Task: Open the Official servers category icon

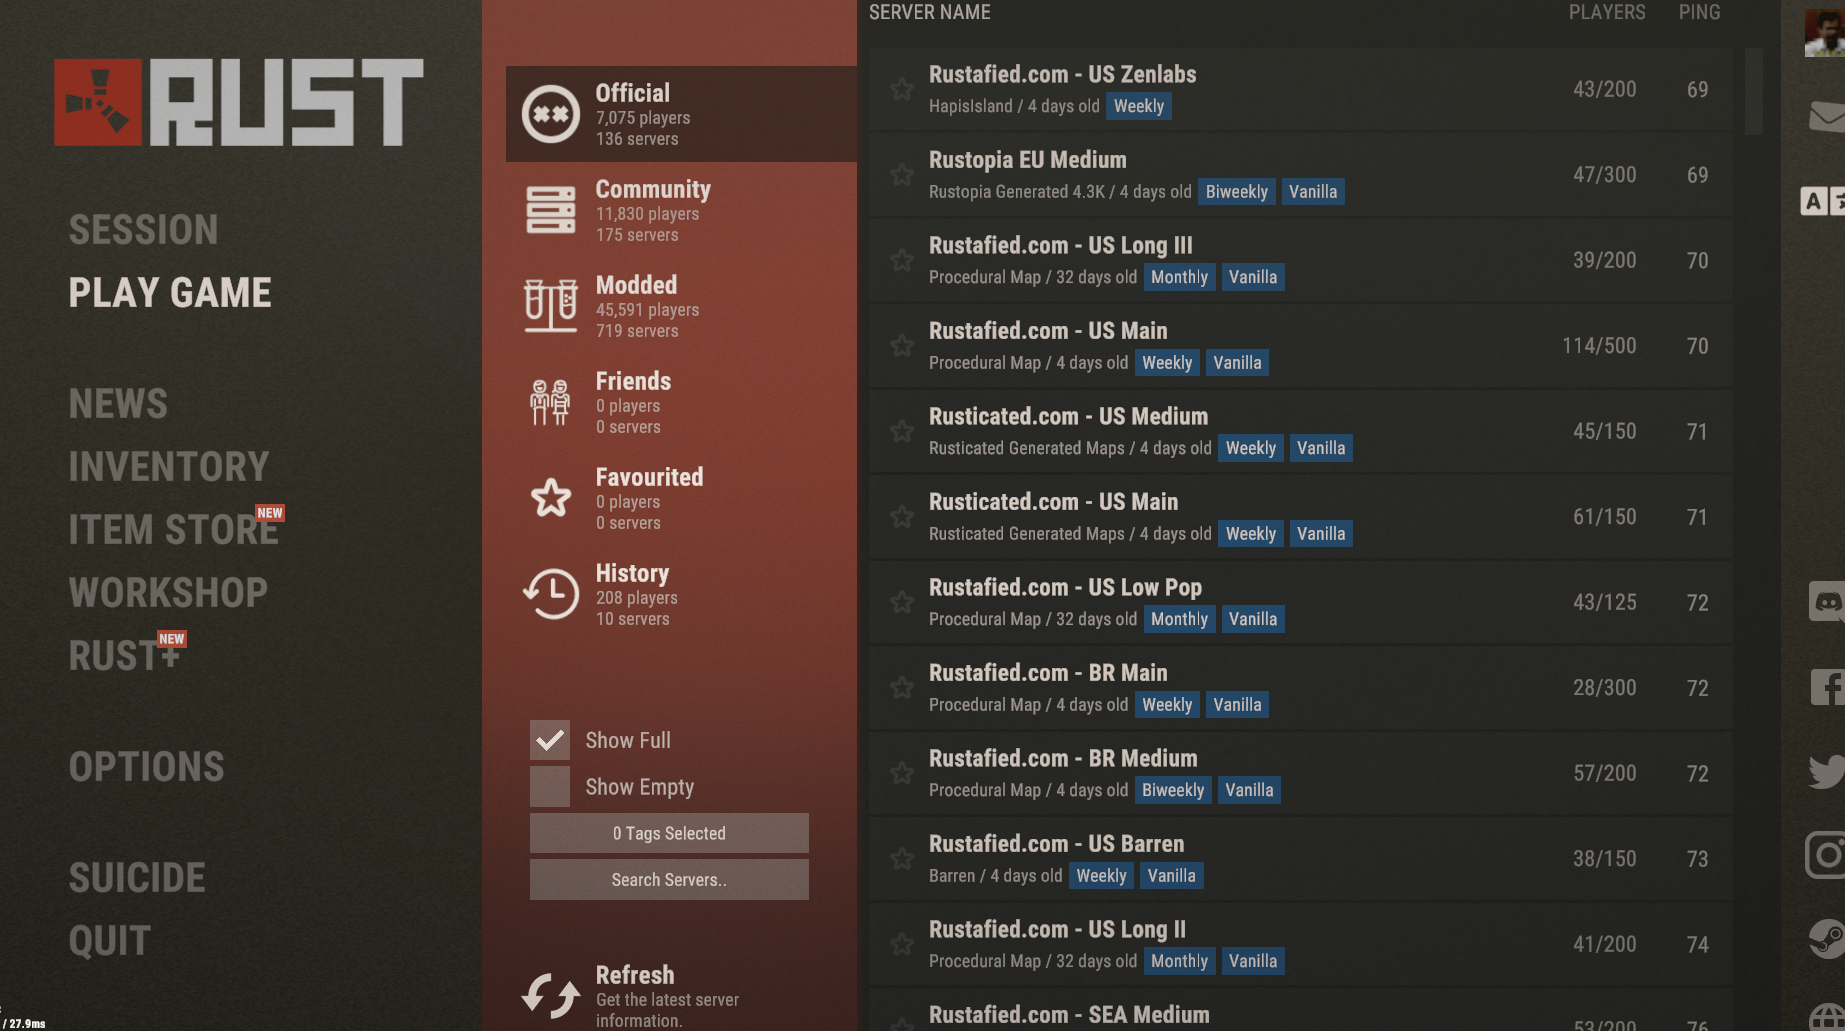Action: pos(550,114)
